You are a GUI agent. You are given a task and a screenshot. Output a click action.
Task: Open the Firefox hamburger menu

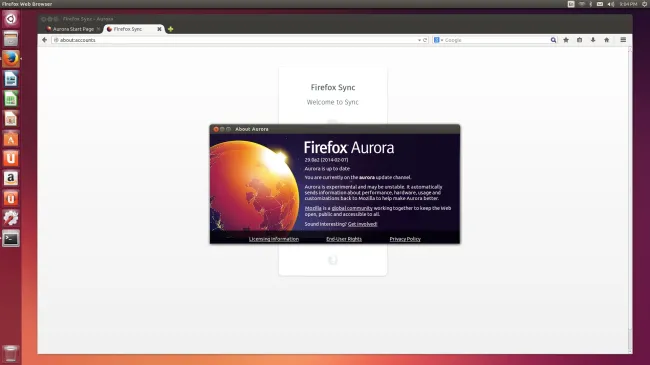click(623, 40)
